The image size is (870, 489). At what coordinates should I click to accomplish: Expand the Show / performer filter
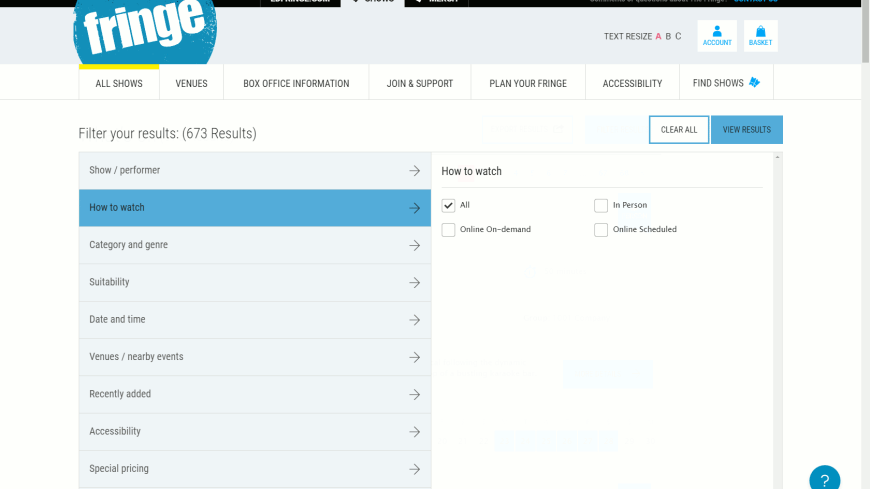click(255, 170)
